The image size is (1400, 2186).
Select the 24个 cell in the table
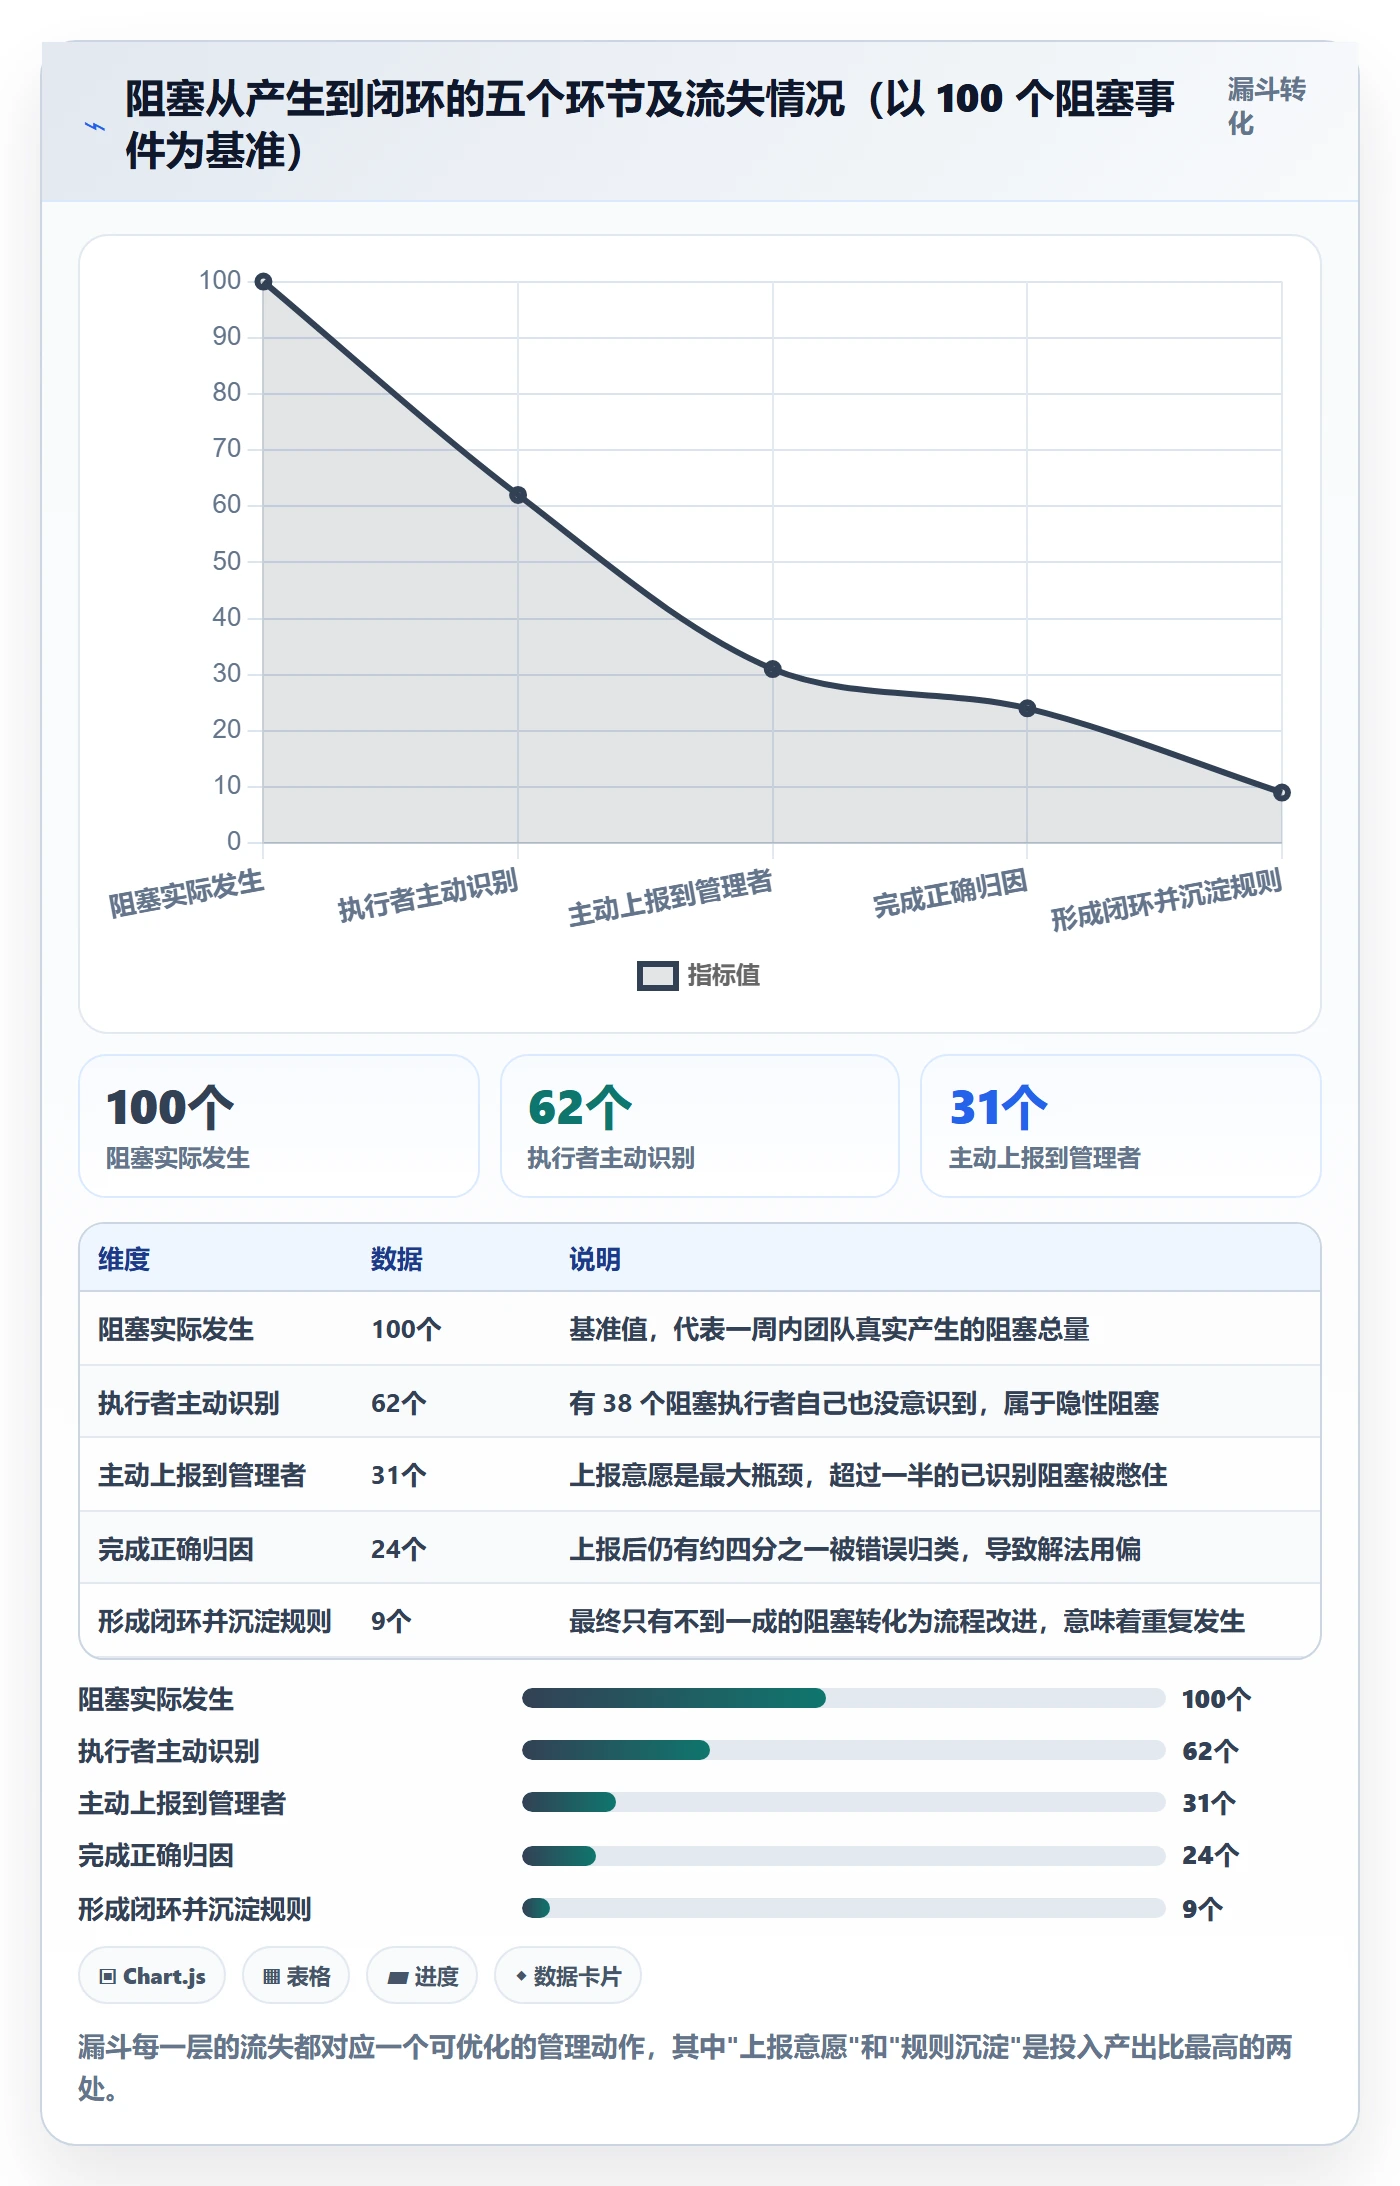click(x=399, y=1549)
